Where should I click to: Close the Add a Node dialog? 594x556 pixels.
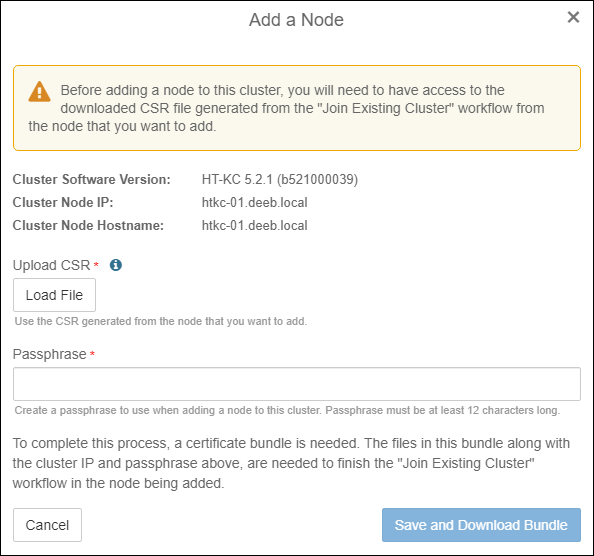pos(573,17)
